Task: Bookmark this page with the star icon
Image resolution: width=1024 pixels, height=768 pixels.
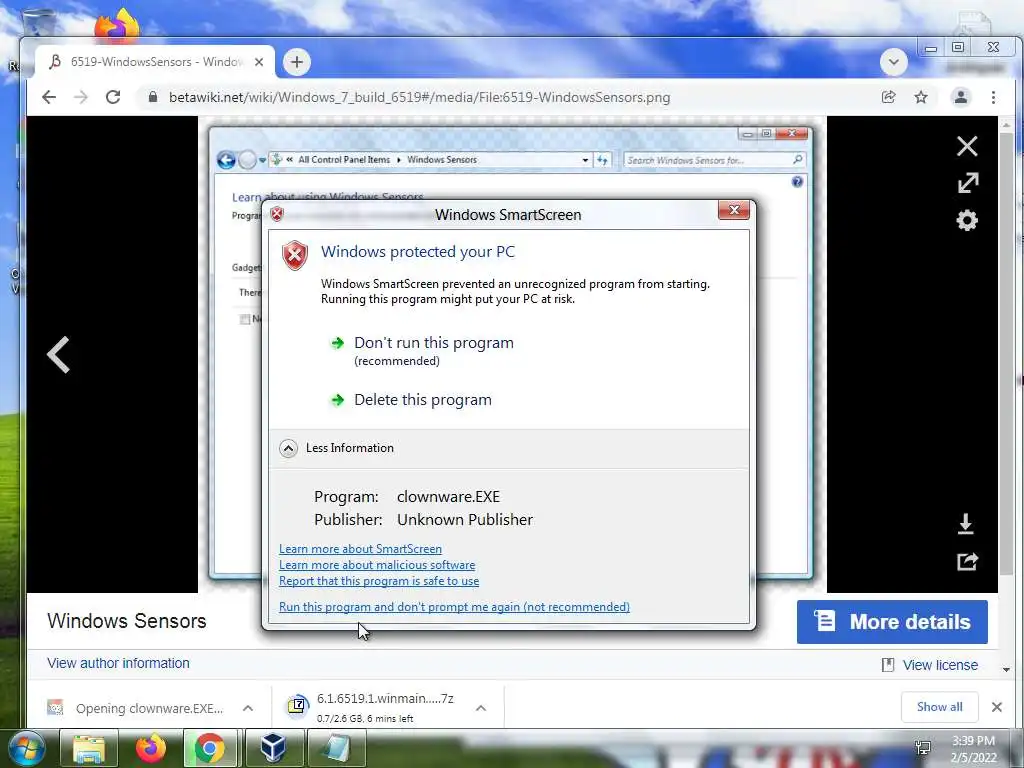Action: (x=921, y=97)
